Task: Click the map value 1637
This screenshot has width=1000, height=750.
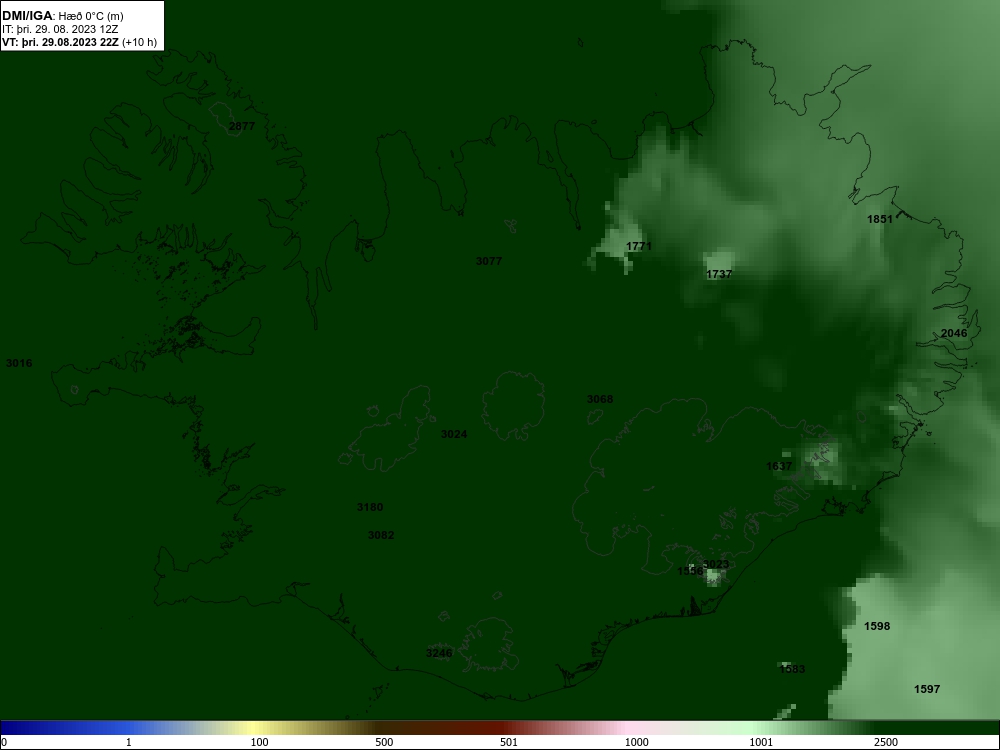Action: [x=779, y=466]
